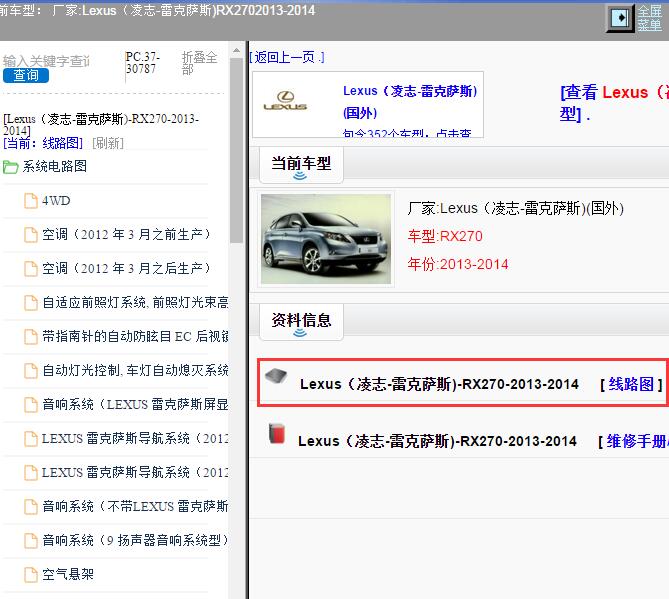Screen dimensions: 669x599
Task: Click the 车型:RX270 text
Action: coord(445,236)
